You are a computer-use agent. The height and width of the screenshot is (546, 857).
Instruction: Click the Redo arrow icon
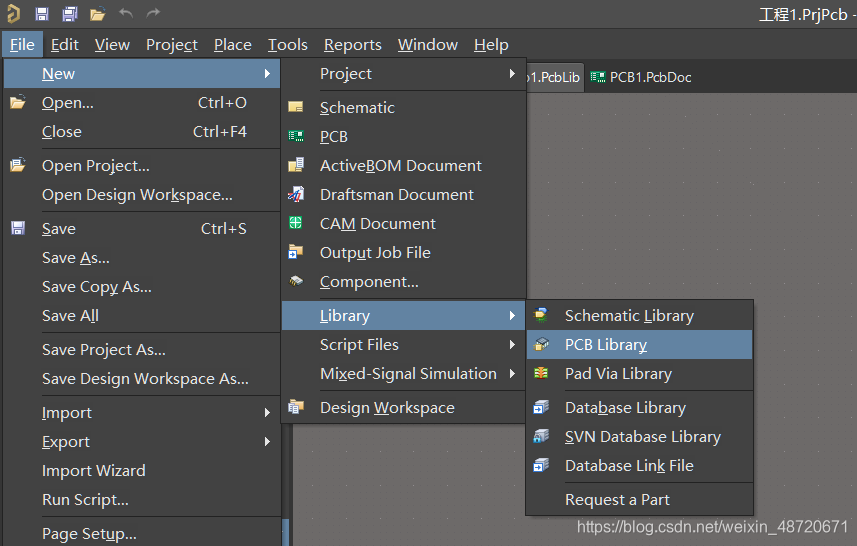click(x=152, y=14)
